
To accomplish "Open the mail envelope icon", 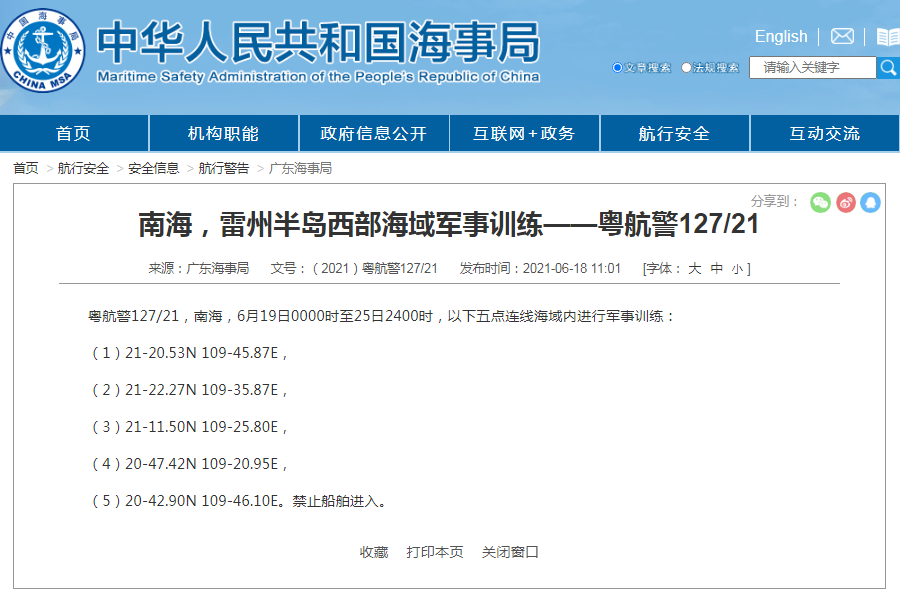I will click(x=842, y=37).
